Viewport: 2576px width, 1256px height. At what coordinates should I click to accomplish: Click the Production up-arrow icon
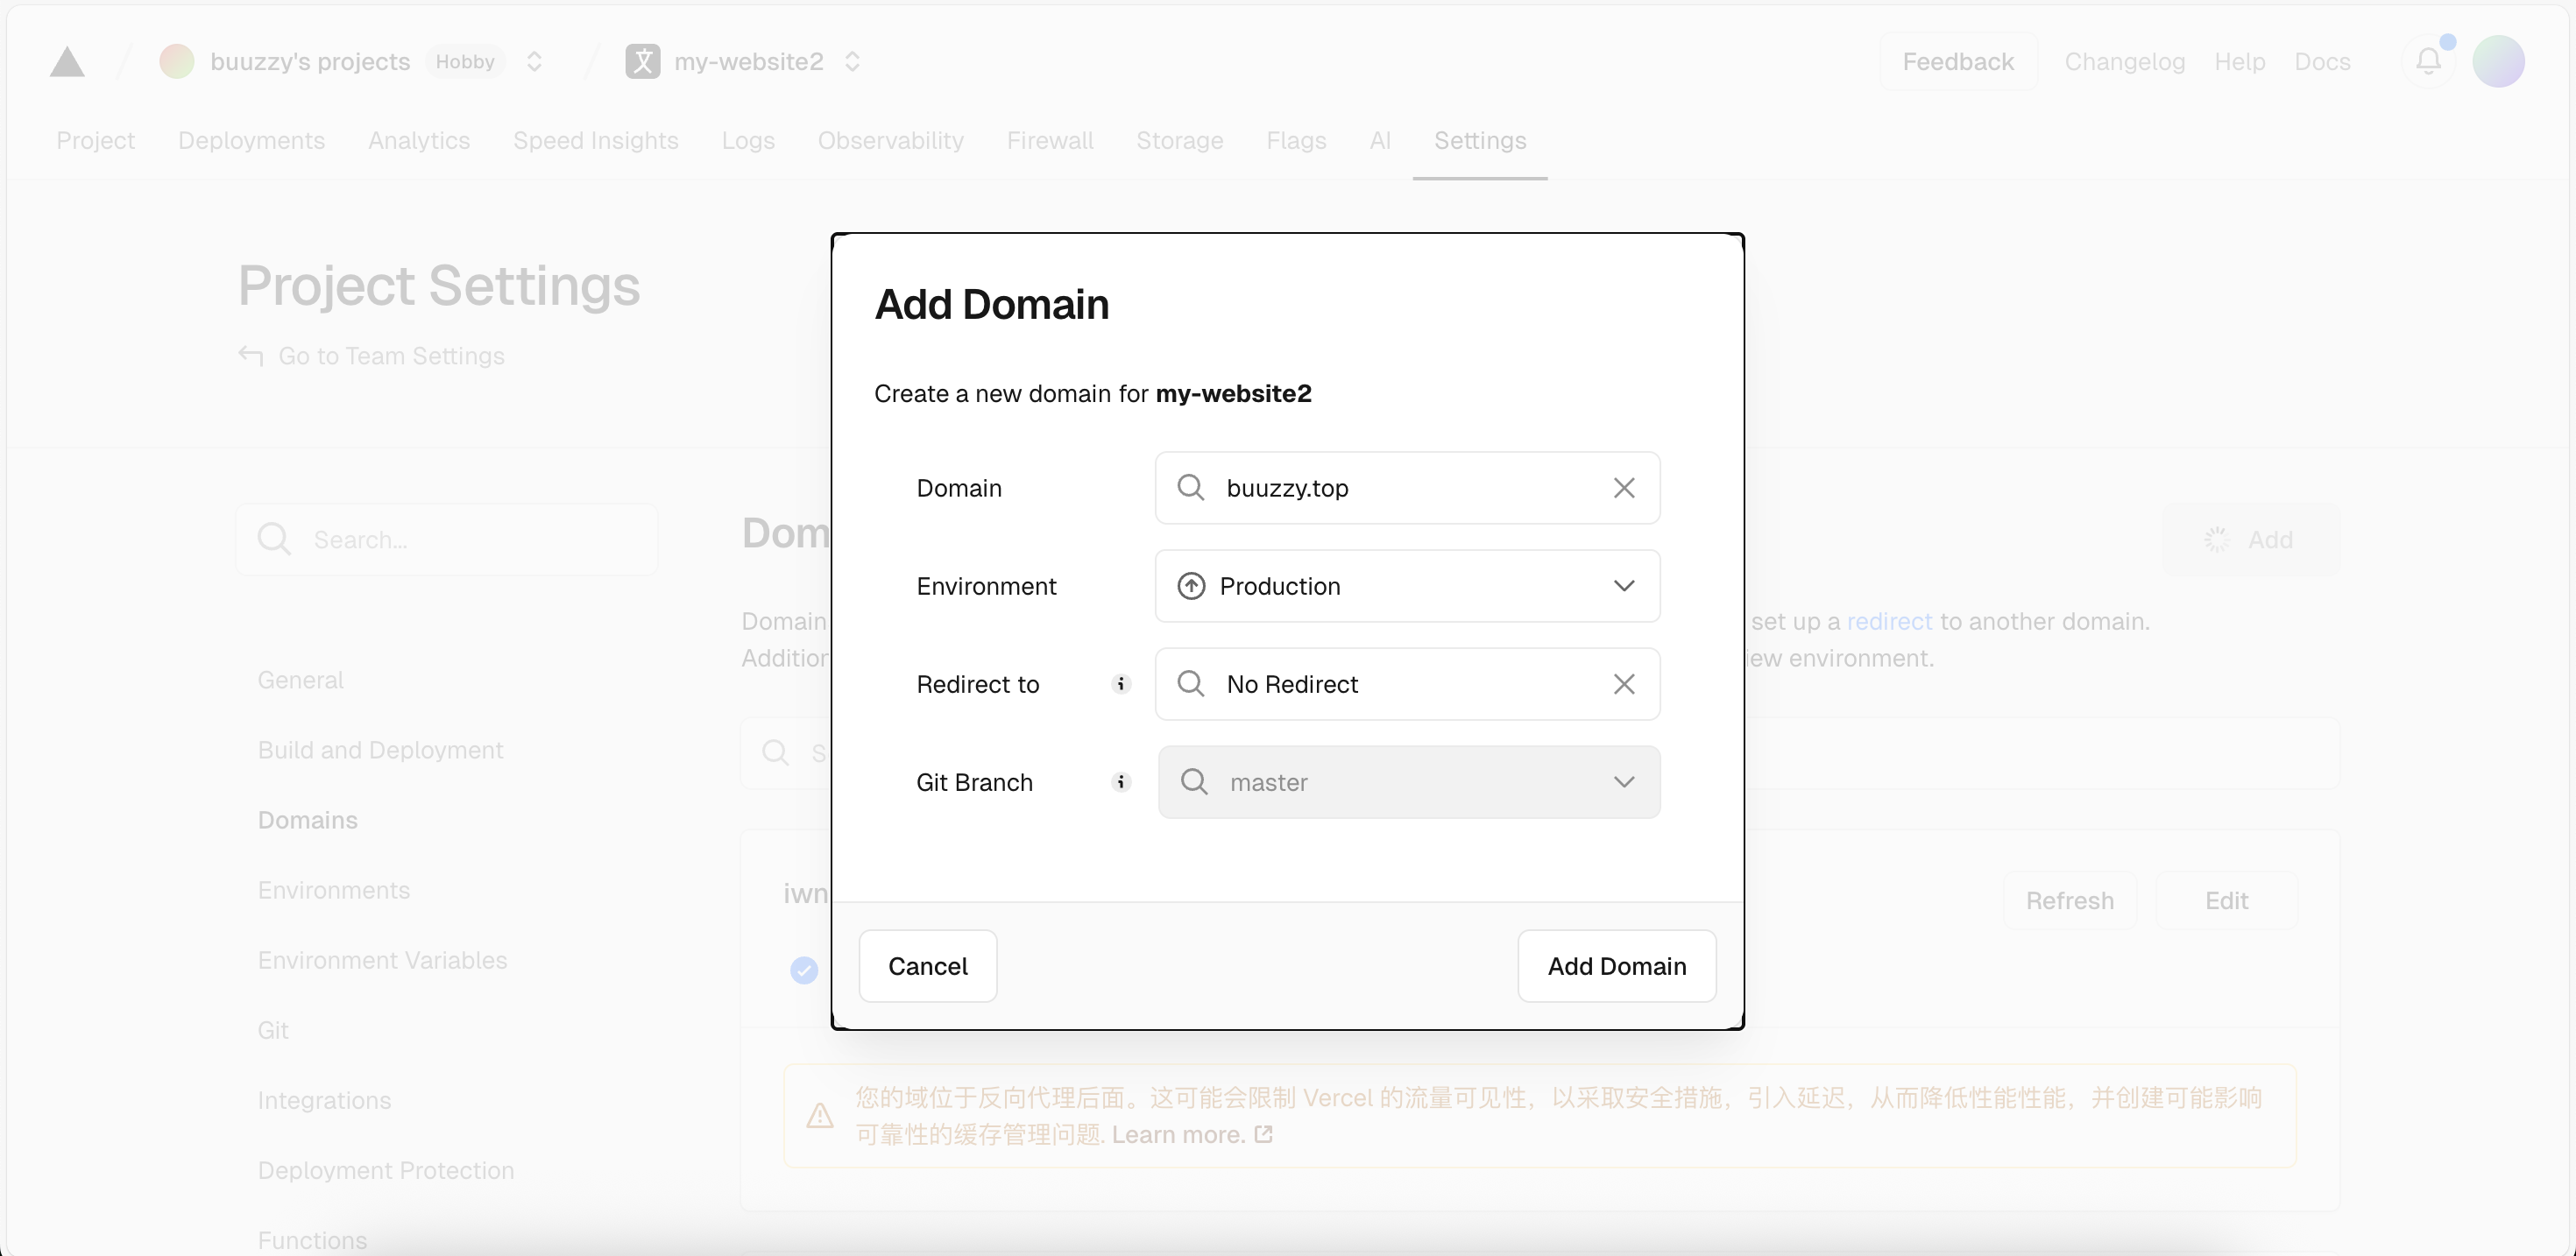tap(1191, 586)
